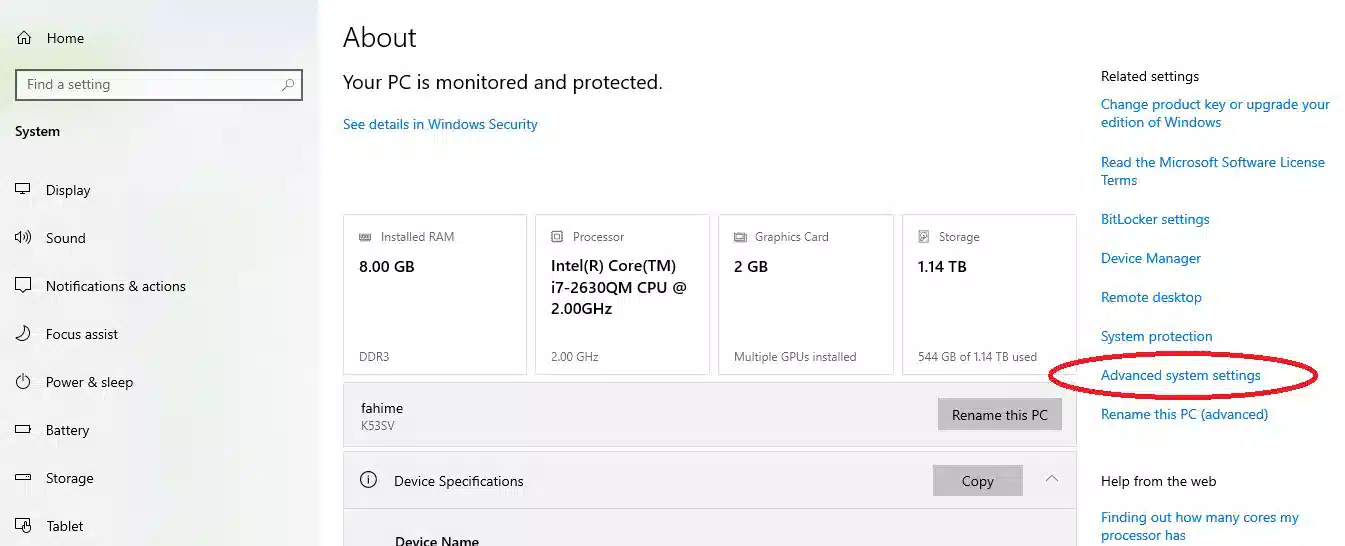Click the Device Specifications info icon
Screen dimensions: 1345x546
pyautogui.click(x=368, y=480)
